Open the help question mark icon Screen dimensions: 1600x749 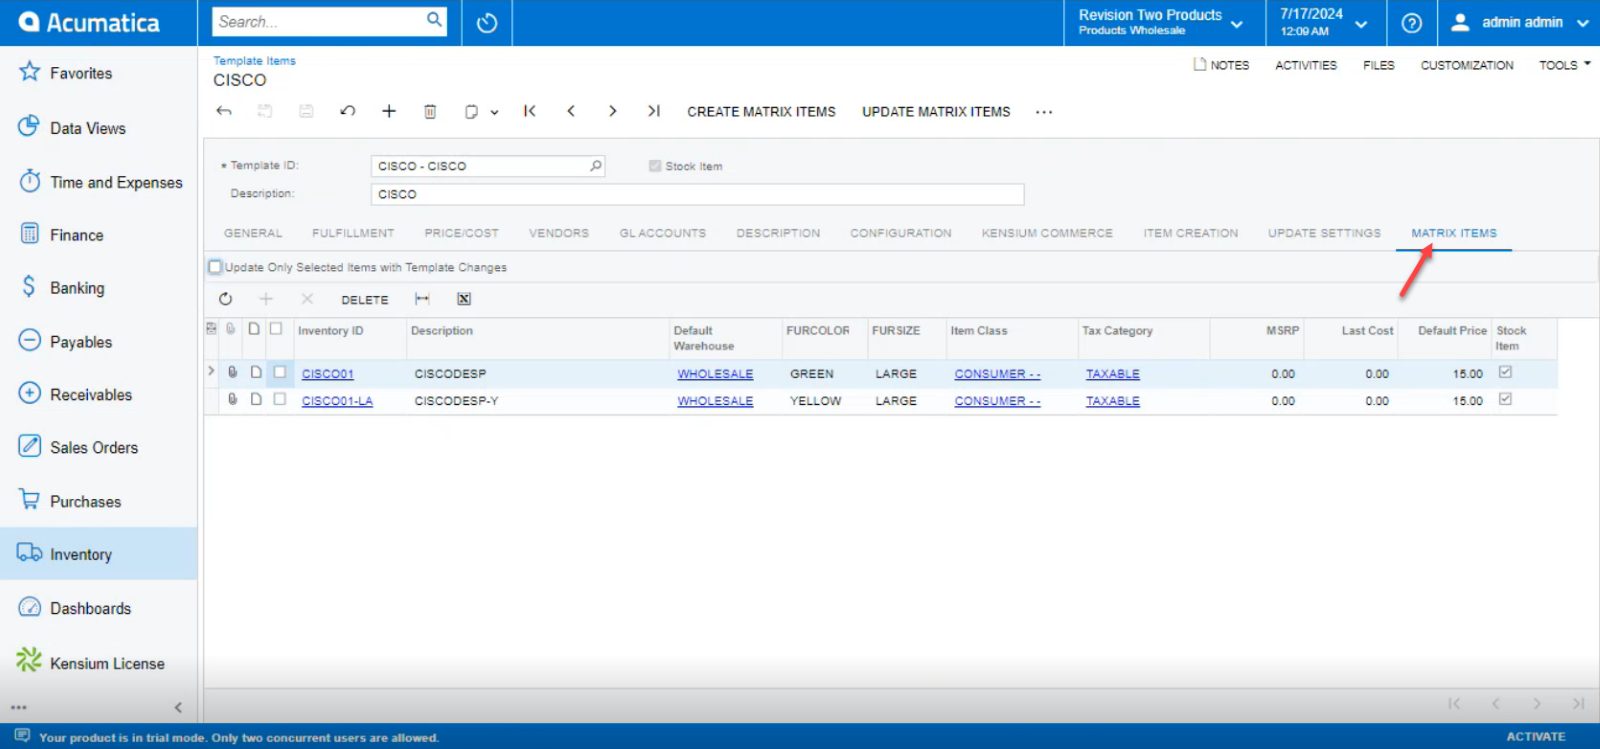1411,22
